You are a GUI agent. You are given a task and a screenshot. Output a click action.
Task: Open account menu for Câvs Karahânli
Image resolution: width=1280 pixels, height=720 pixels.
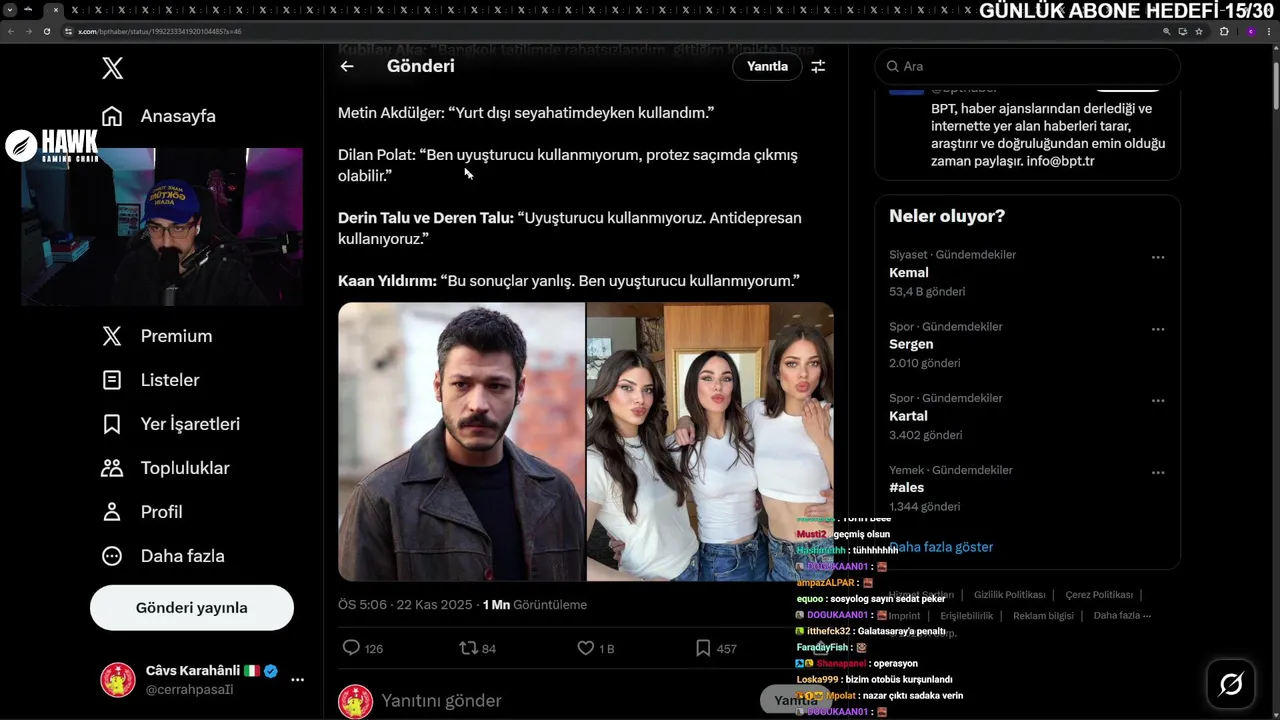297,680
